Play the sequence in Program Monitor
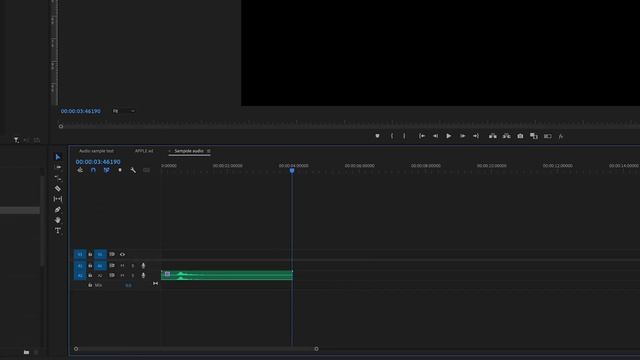Screen dimensions: 640x360 tap(449, 136)
